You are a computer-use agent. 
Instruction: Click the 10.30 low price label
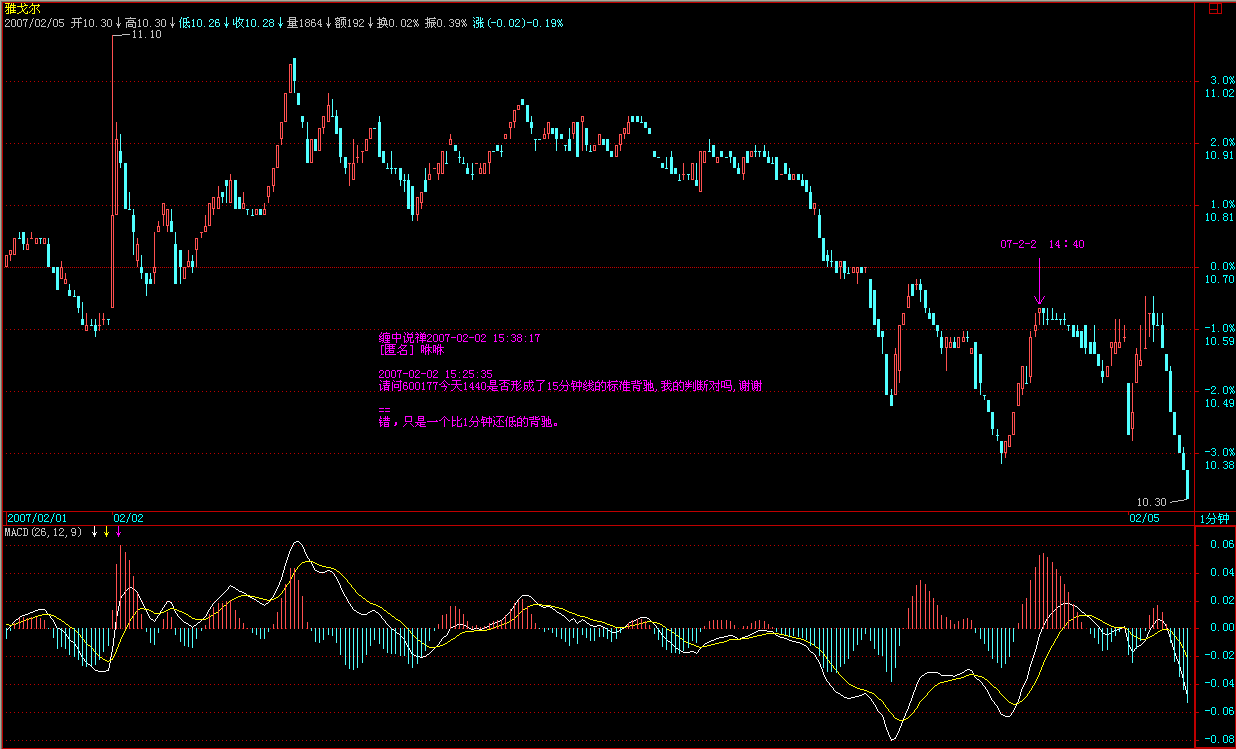coord(1151,502)
